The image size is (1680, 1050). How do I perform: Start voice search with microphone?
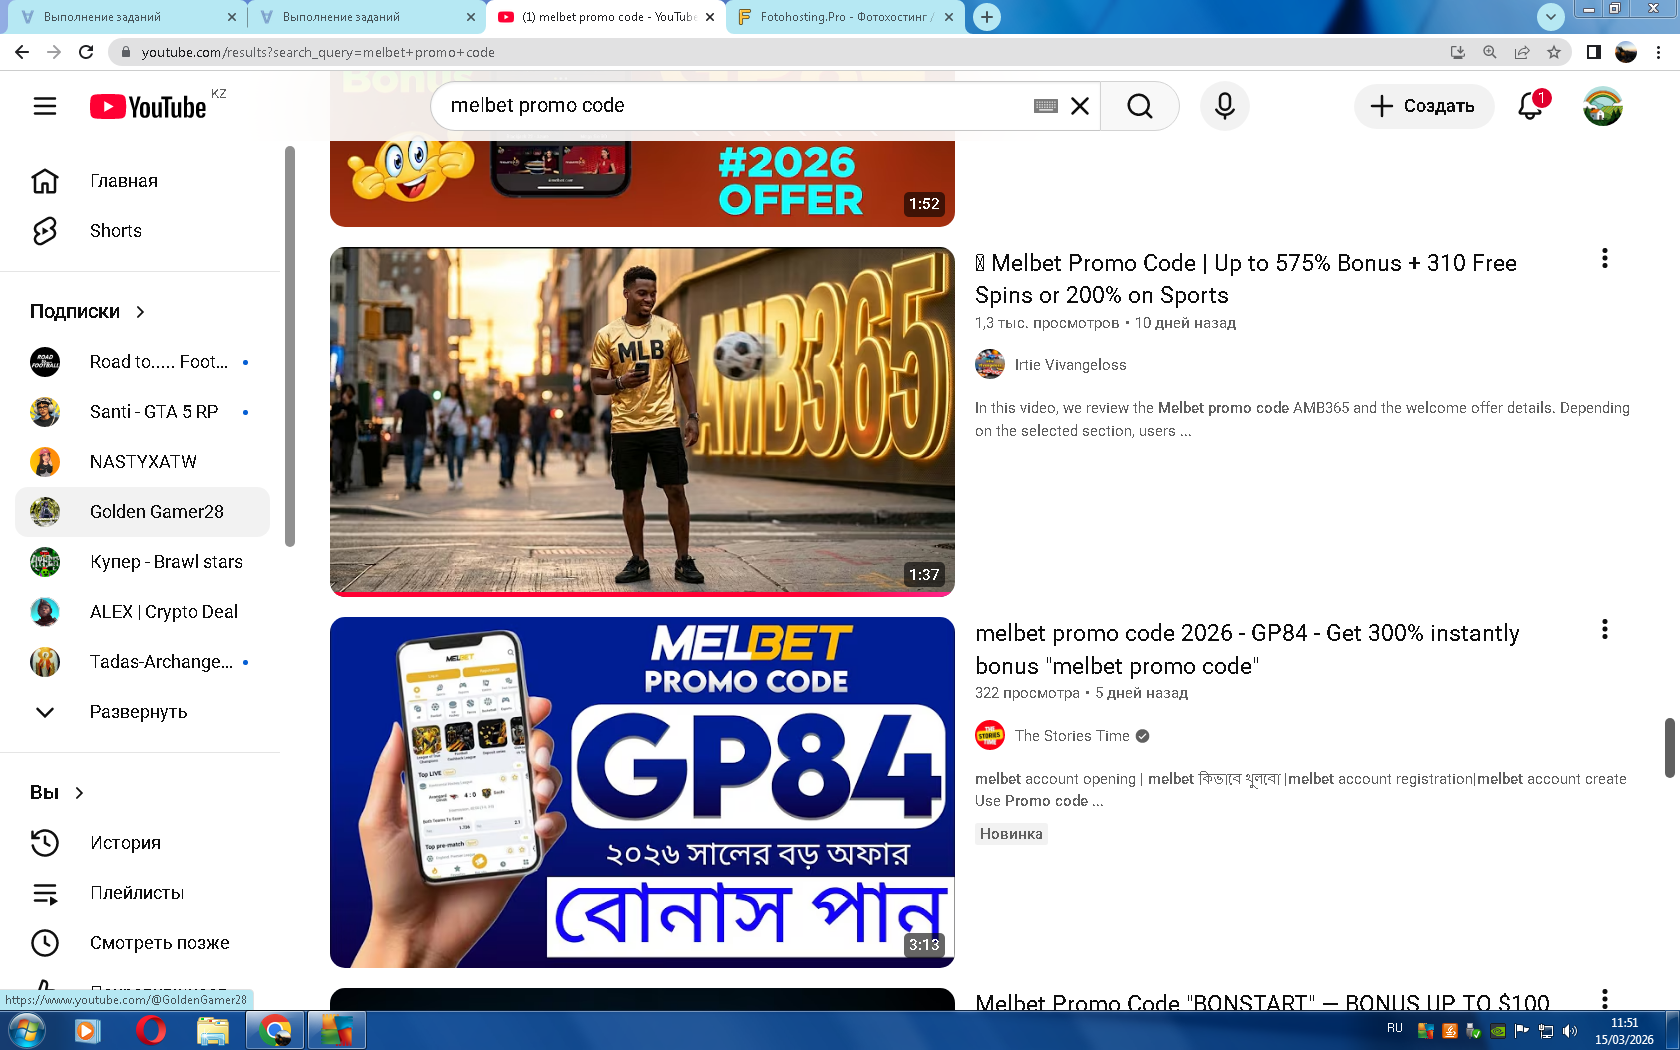[x=1225, y=106]
